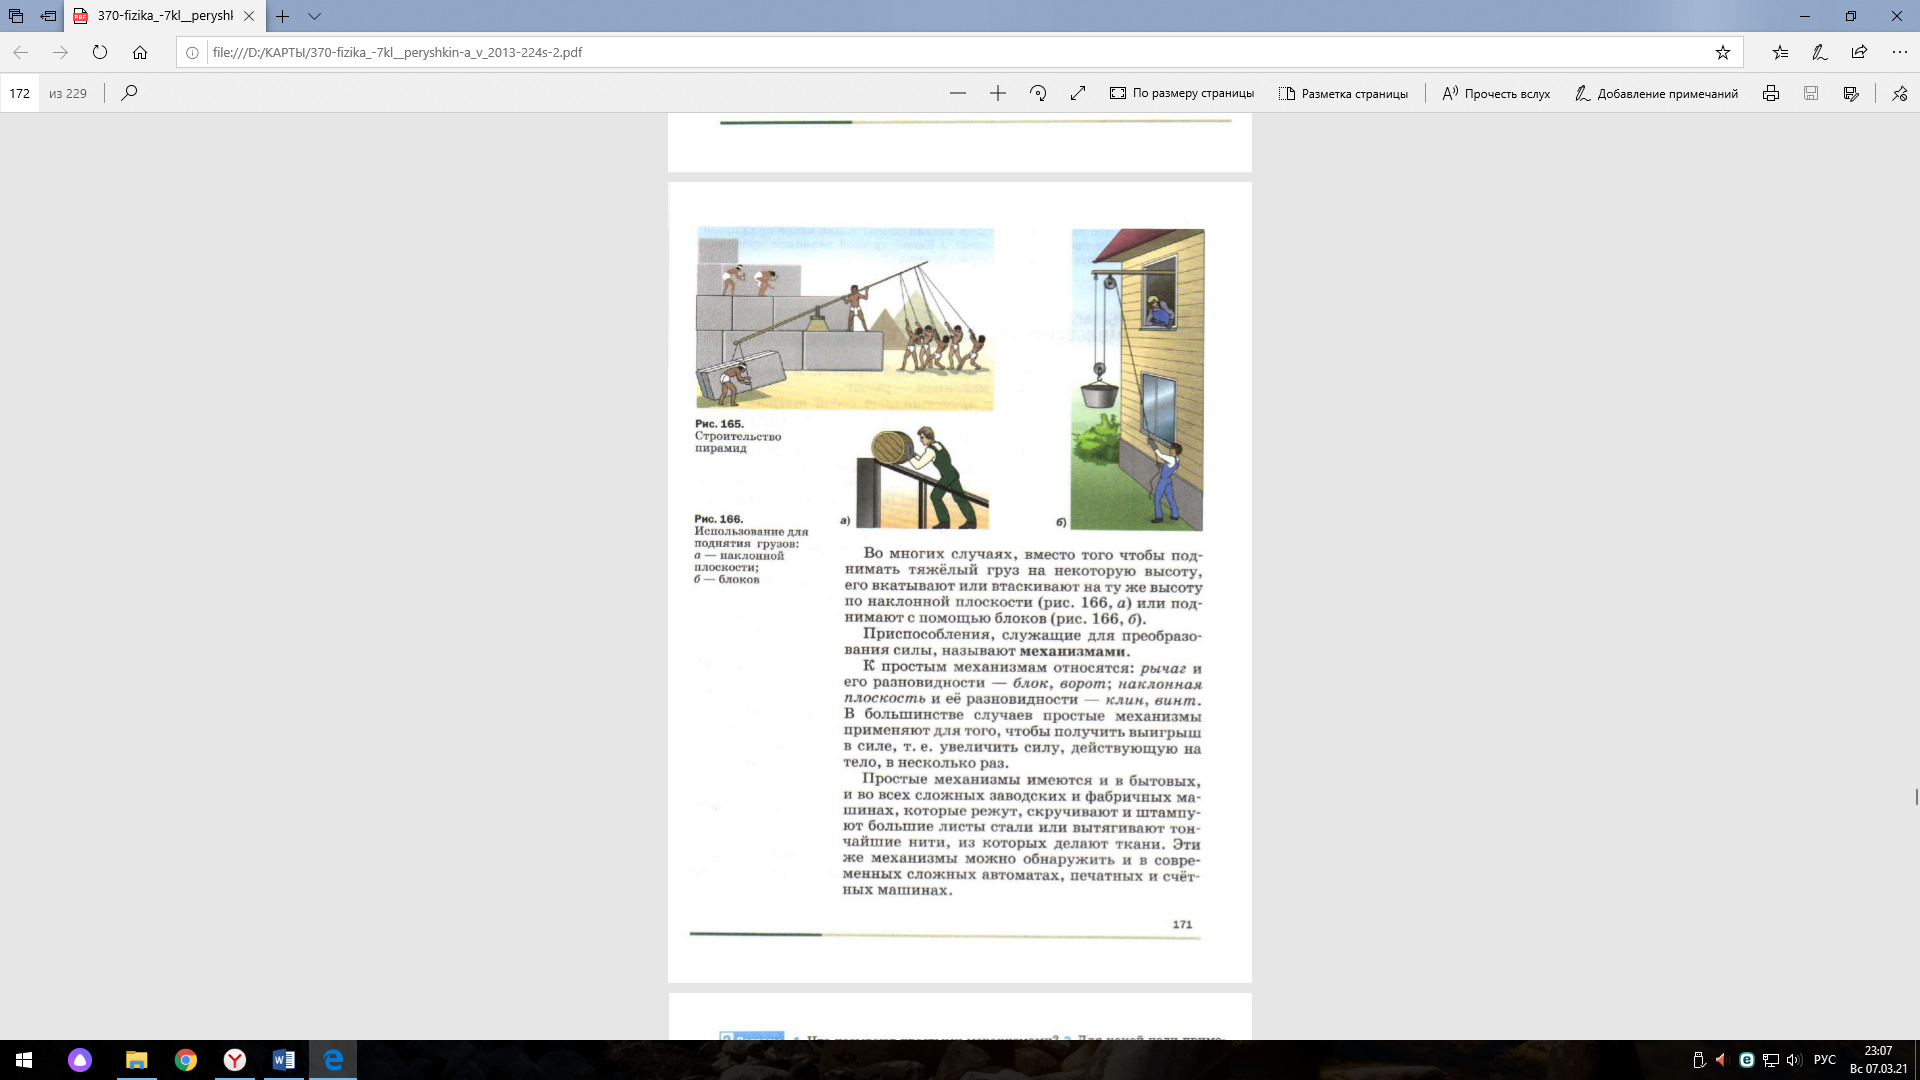Open the Alice assistant in taskbar
The image size is (1920, 1080).
(80, 1060)
